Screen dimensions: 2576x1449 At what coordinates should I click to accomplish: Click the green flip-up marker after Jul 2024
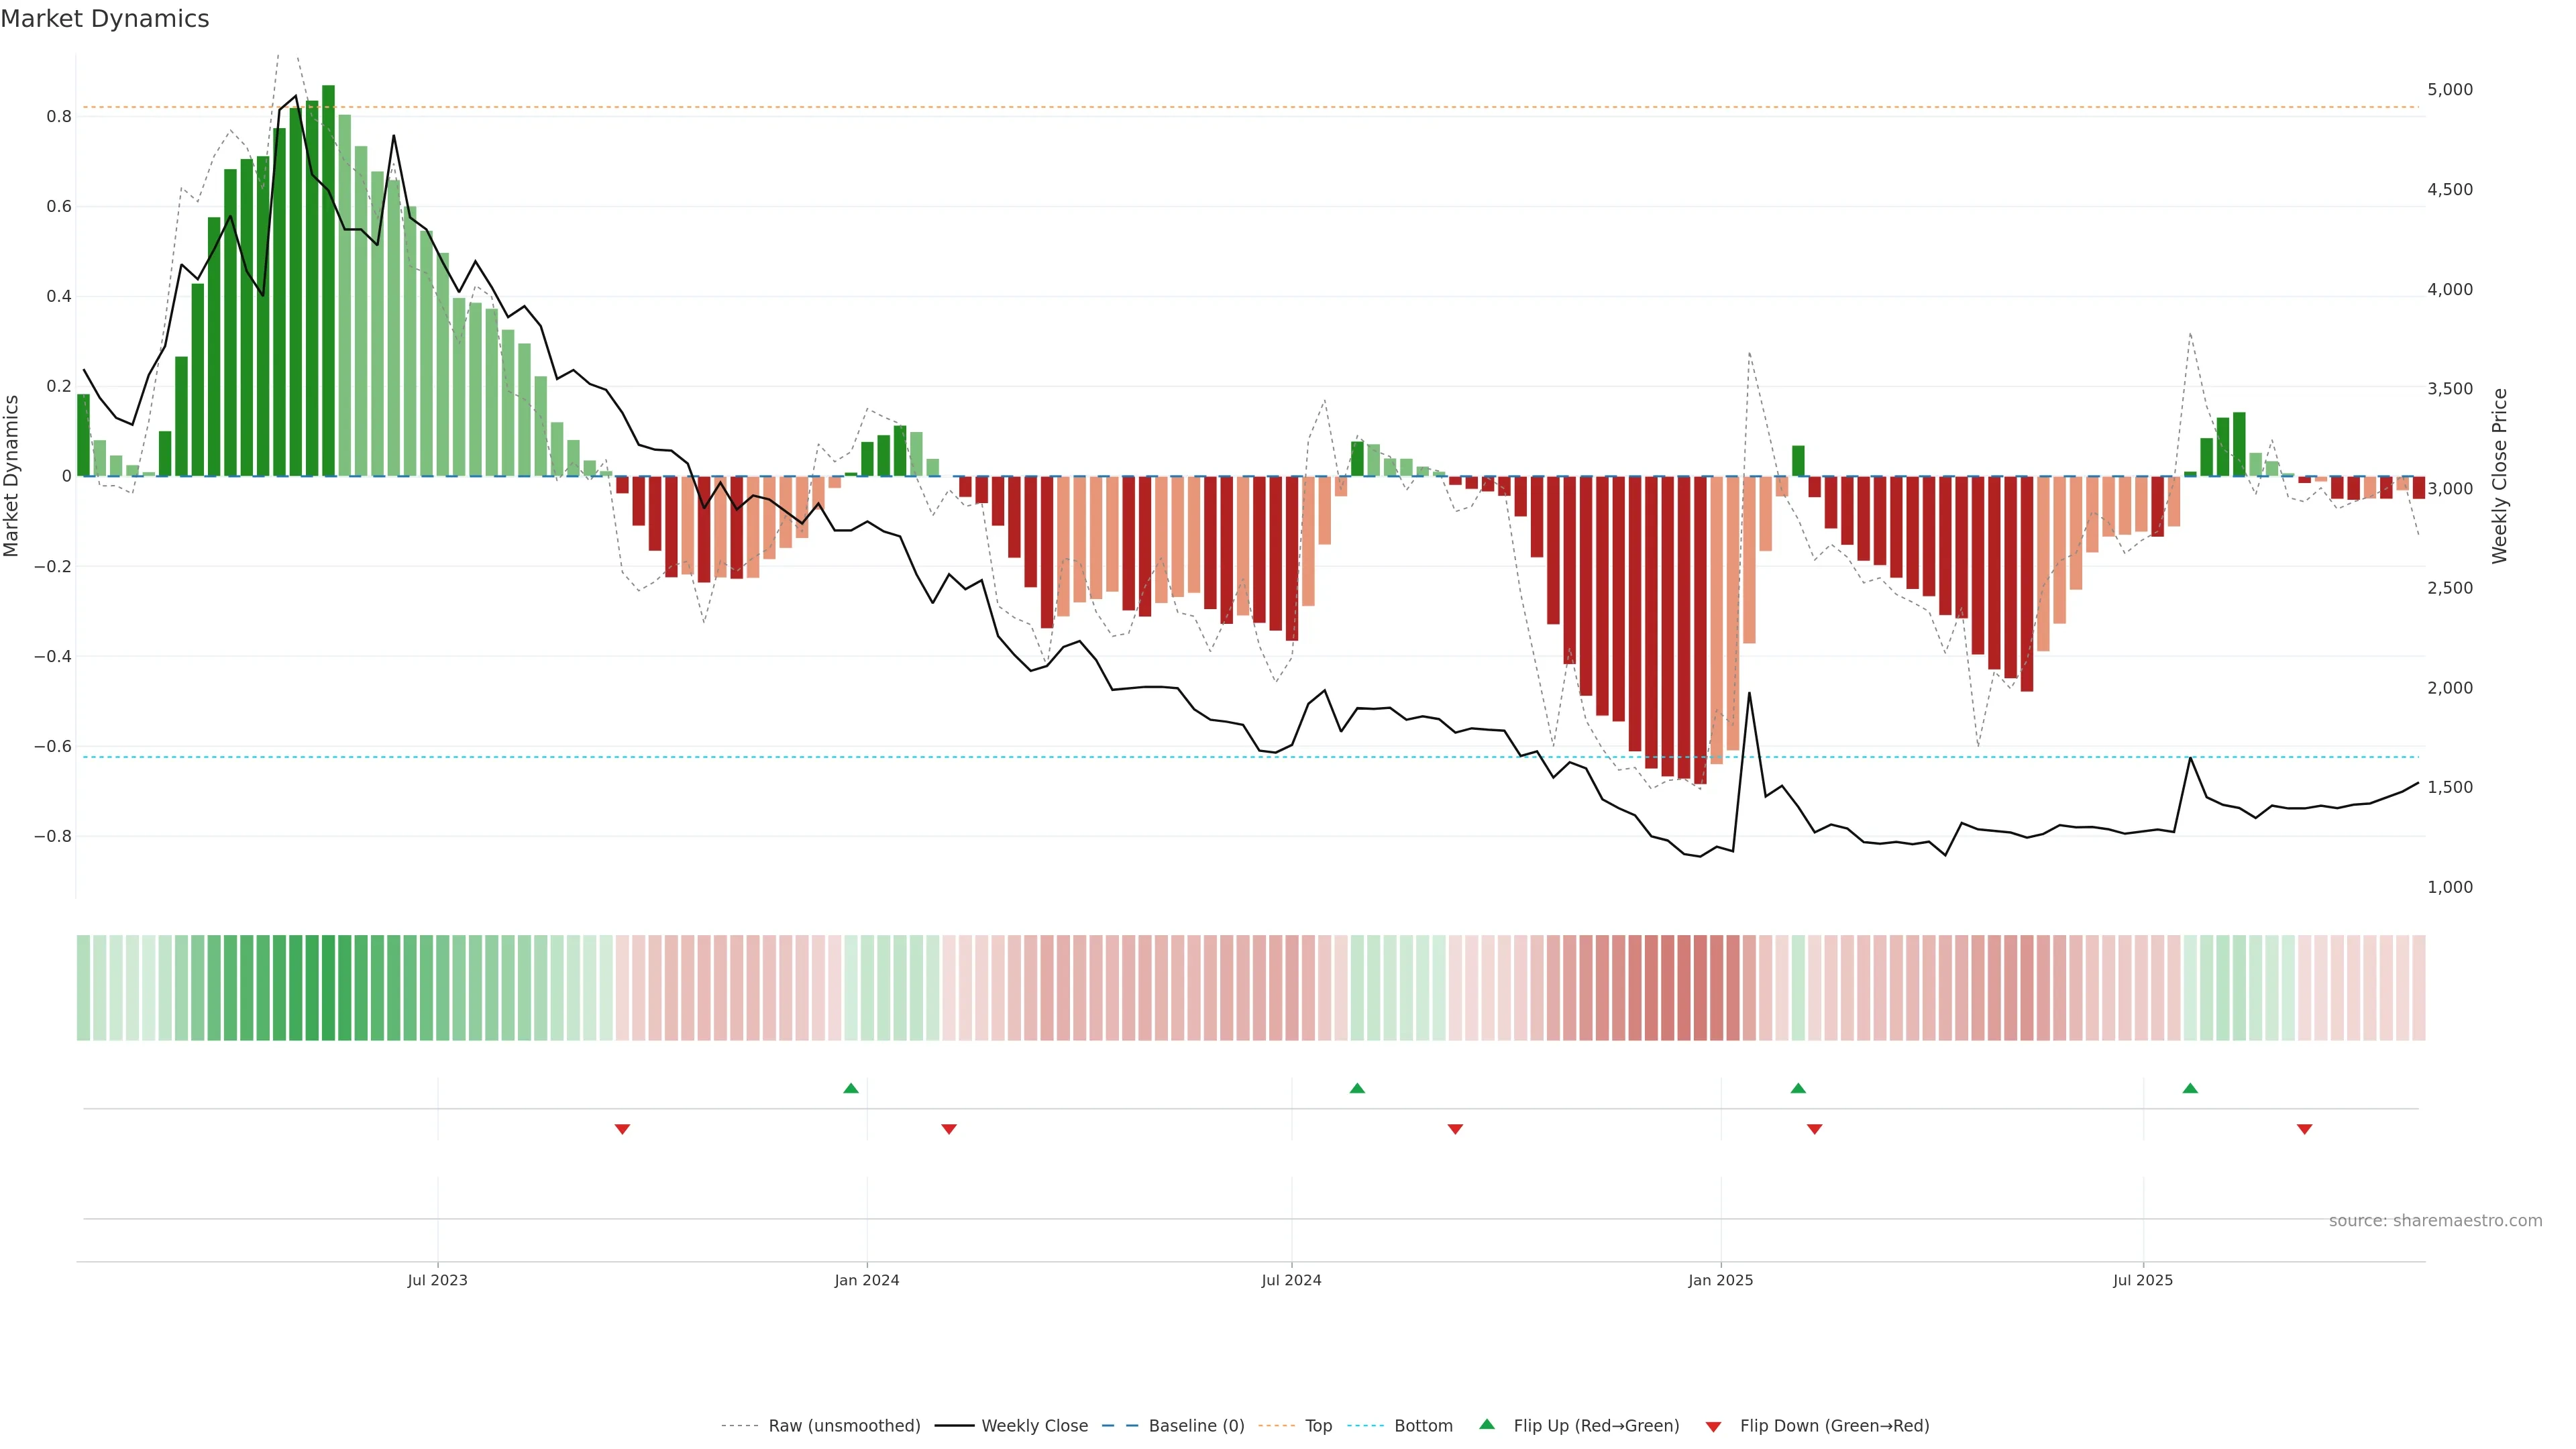coord(1357,1088)
